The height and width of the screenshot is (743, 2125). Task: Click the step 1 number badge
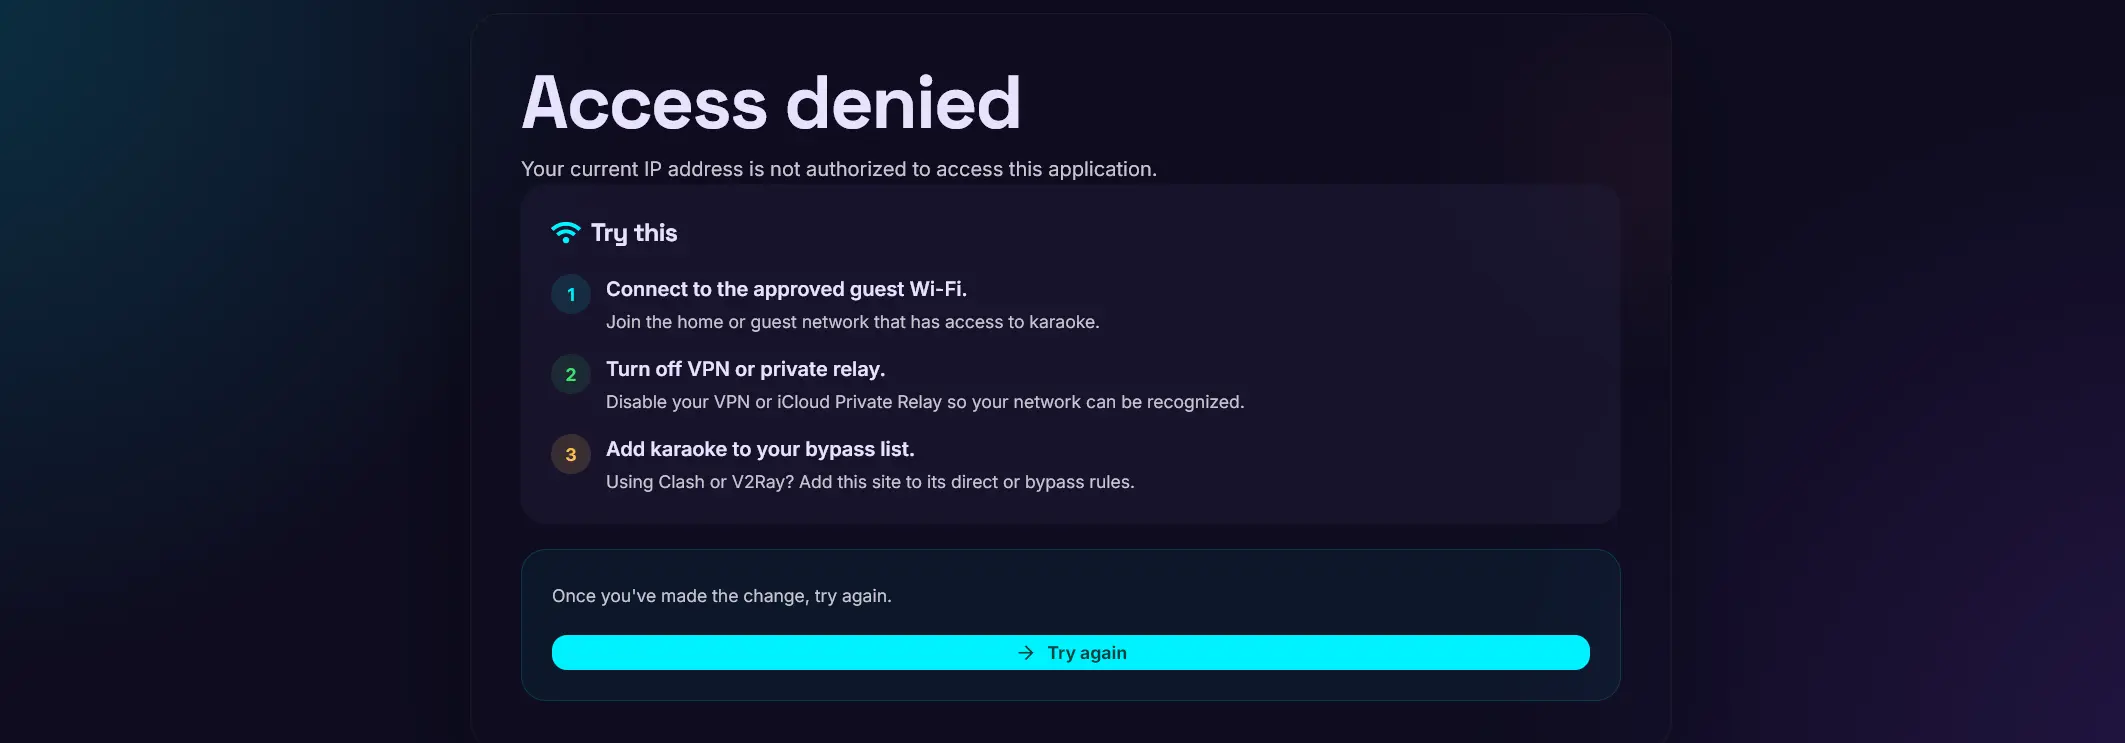[x=571, y=294]
